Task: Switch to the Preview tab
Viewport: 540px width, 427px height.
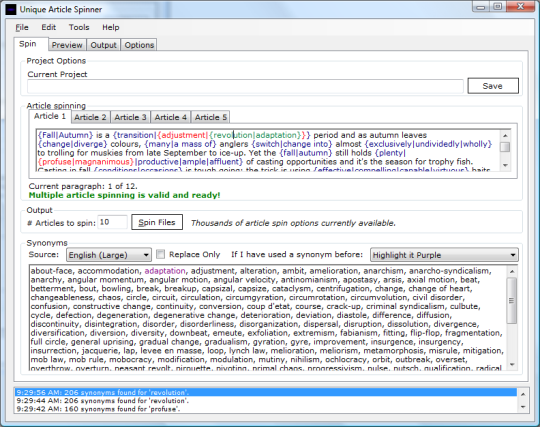Action: (67, 45)
